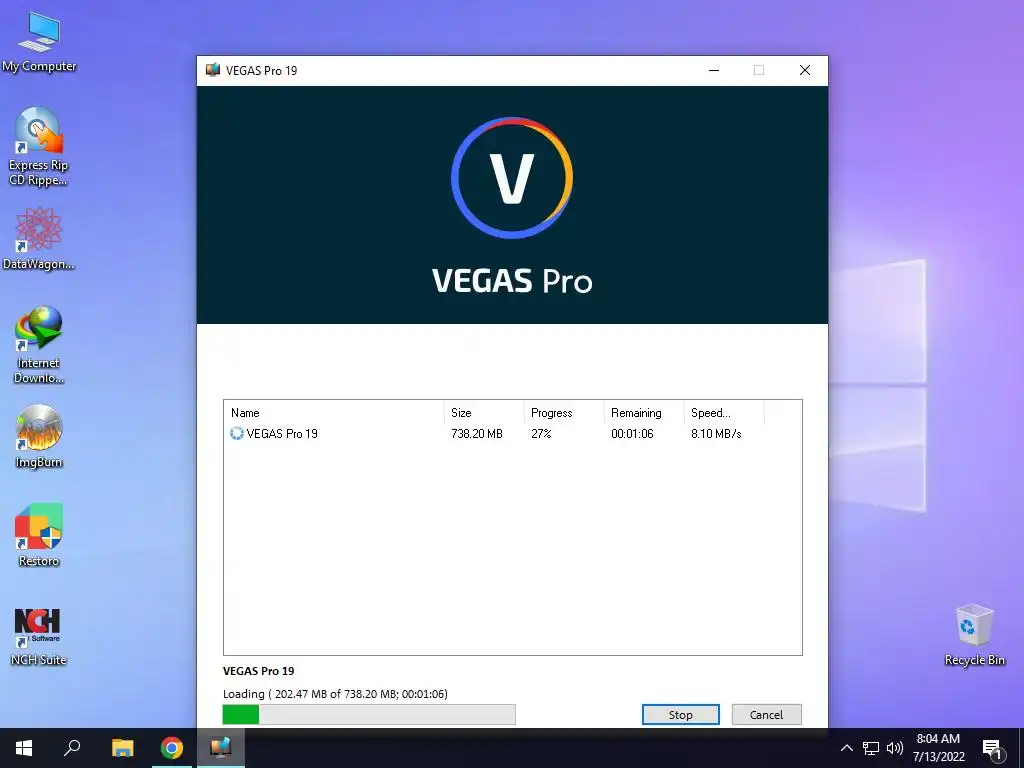Open the taskbar clock showing 8:04 AM

coord(938,748)
